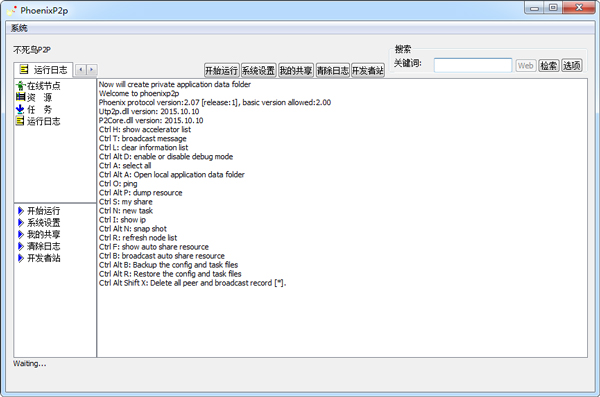
Task: Select log line 'Ctrl Alt D: enable or disable debug mode'
Action: [166, 157]
